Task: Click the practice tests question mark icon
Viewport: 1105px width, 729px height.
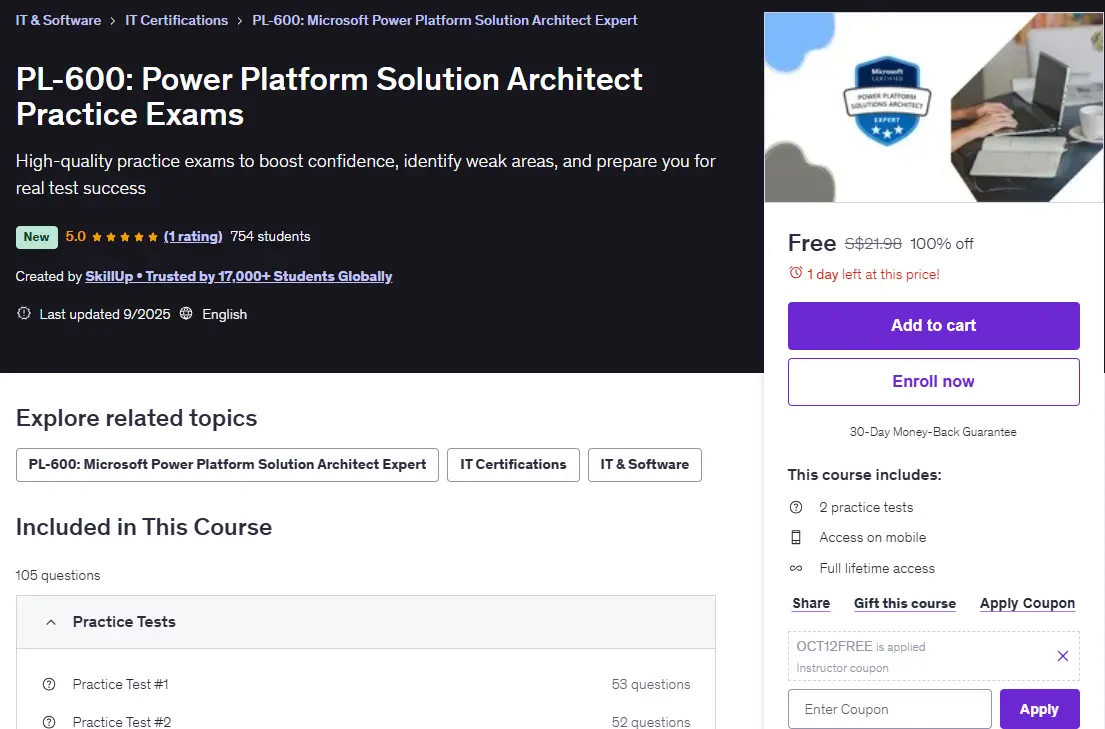Action: (796, 507)
